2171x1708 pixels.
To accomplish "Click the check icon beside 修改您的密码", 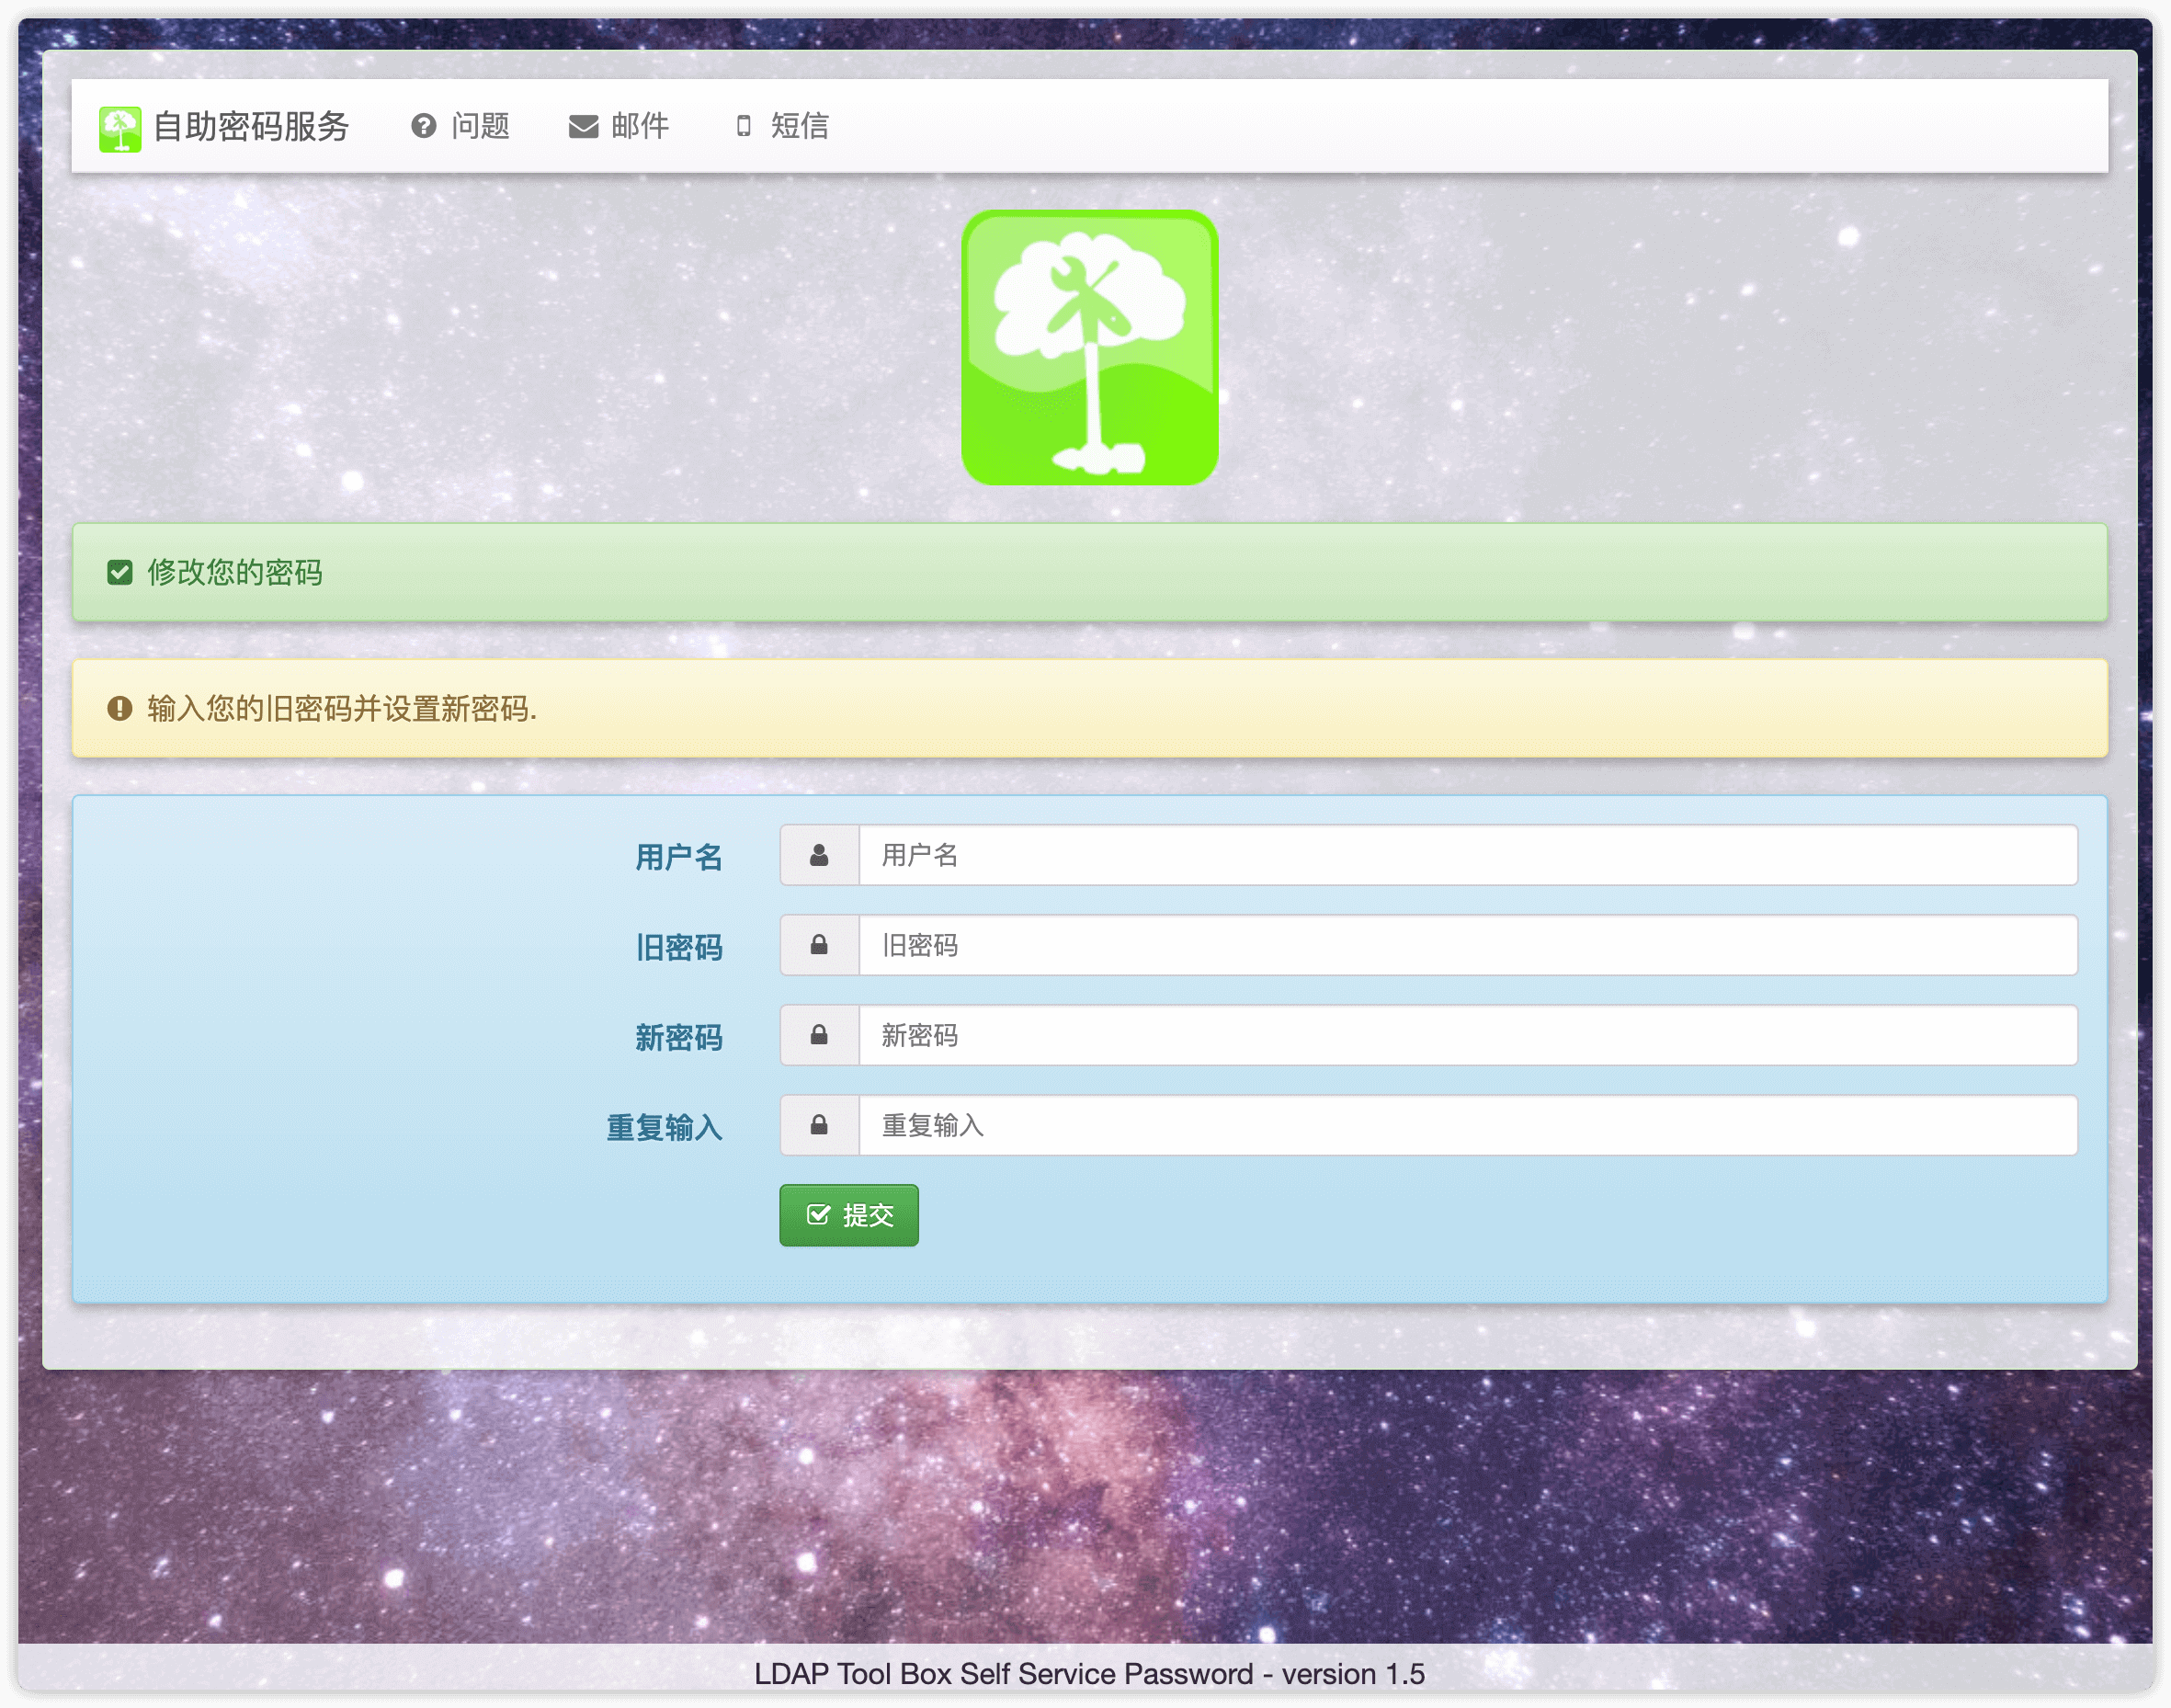I will click(x=120, y=572).
